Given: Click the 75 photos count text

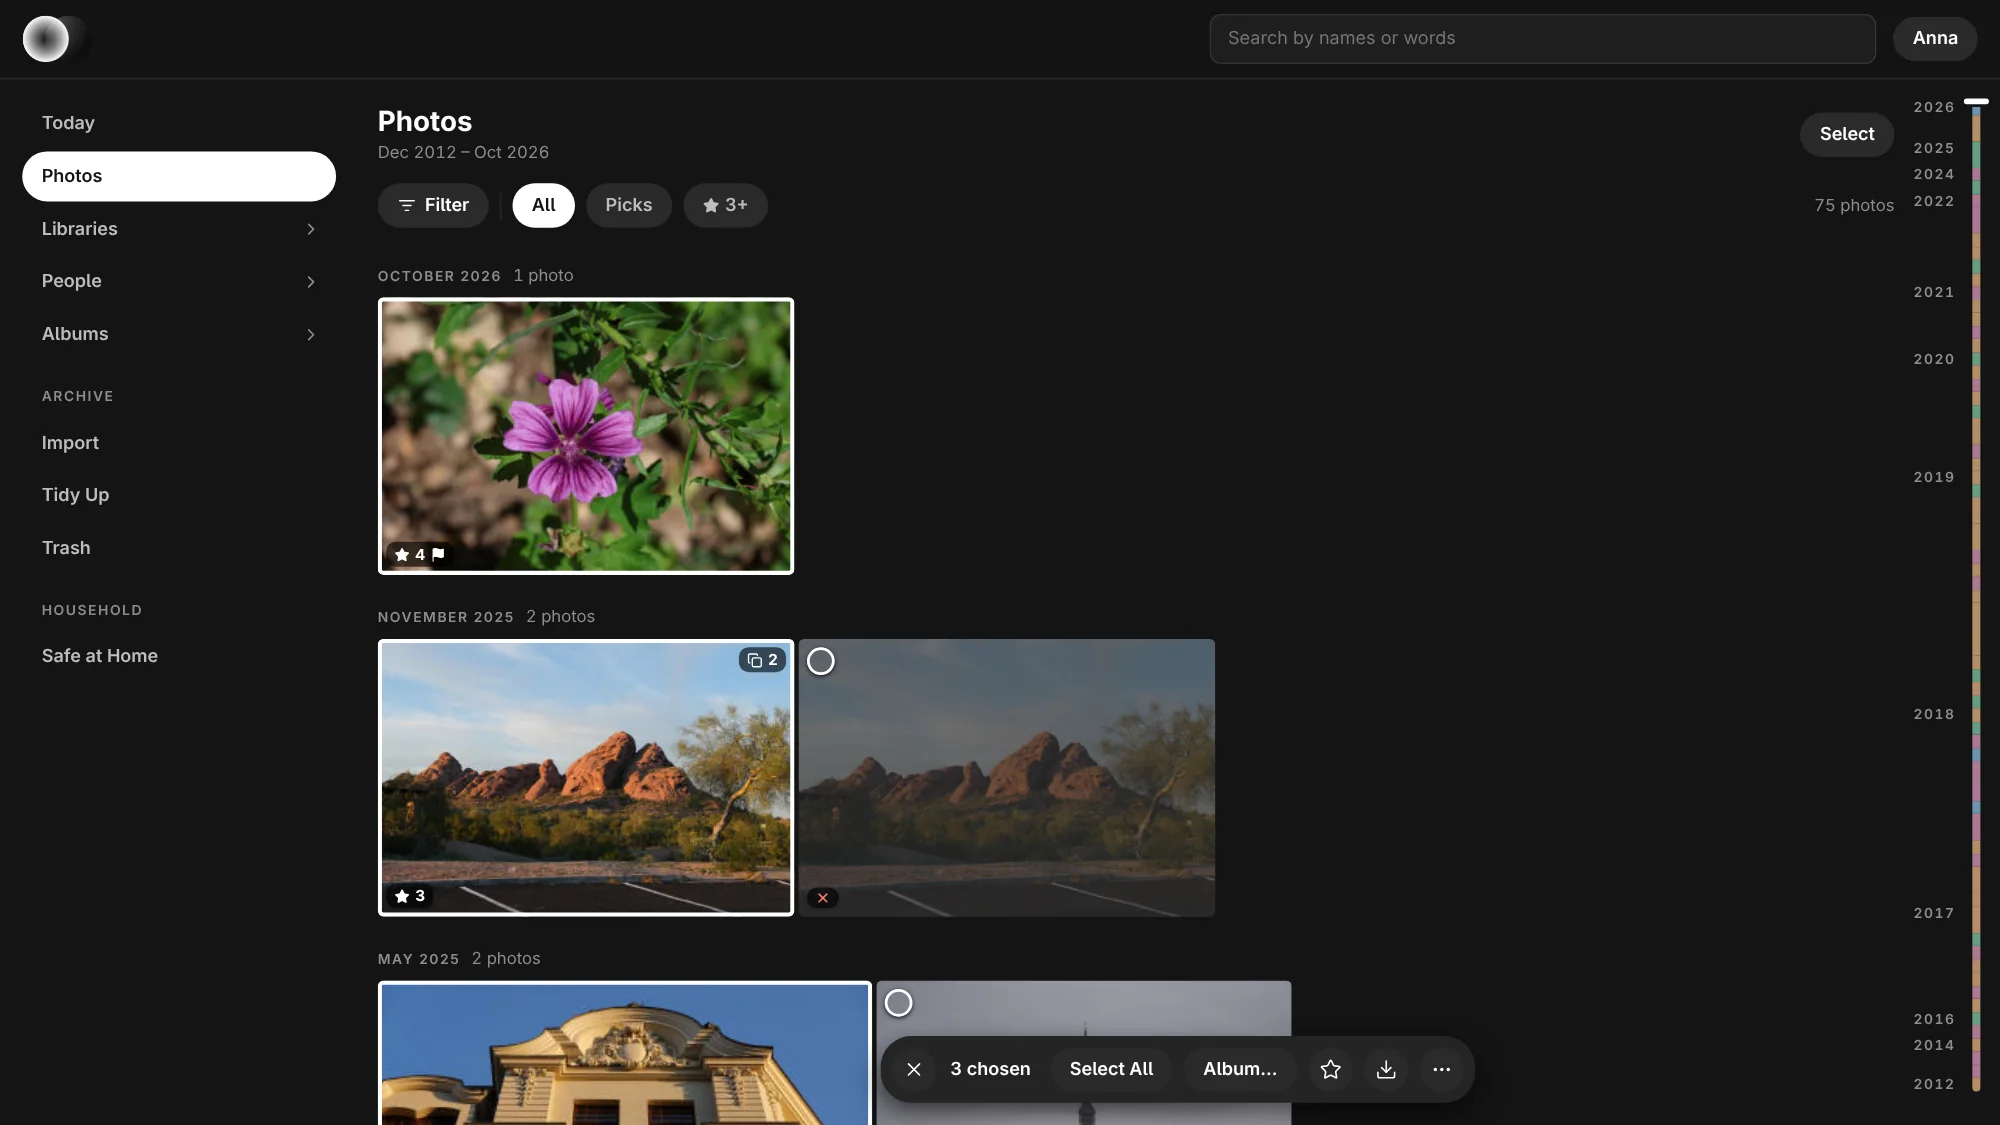Looking at the screenshot, I should coord(1854,205).
